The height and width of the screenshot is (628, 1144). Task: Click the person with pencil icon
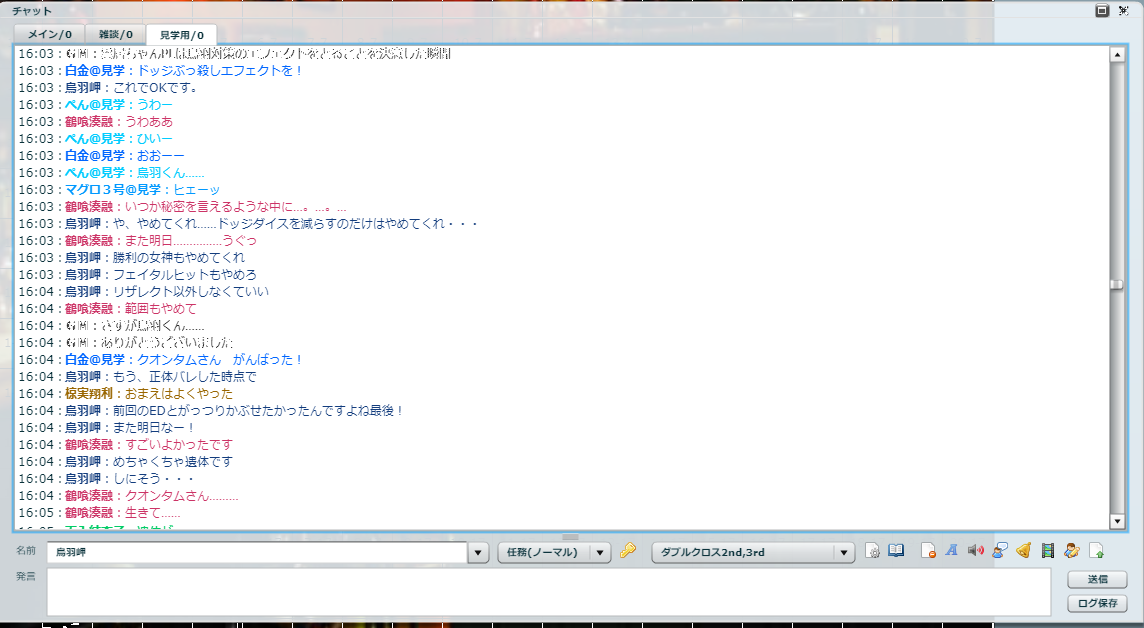[1071, 551]
